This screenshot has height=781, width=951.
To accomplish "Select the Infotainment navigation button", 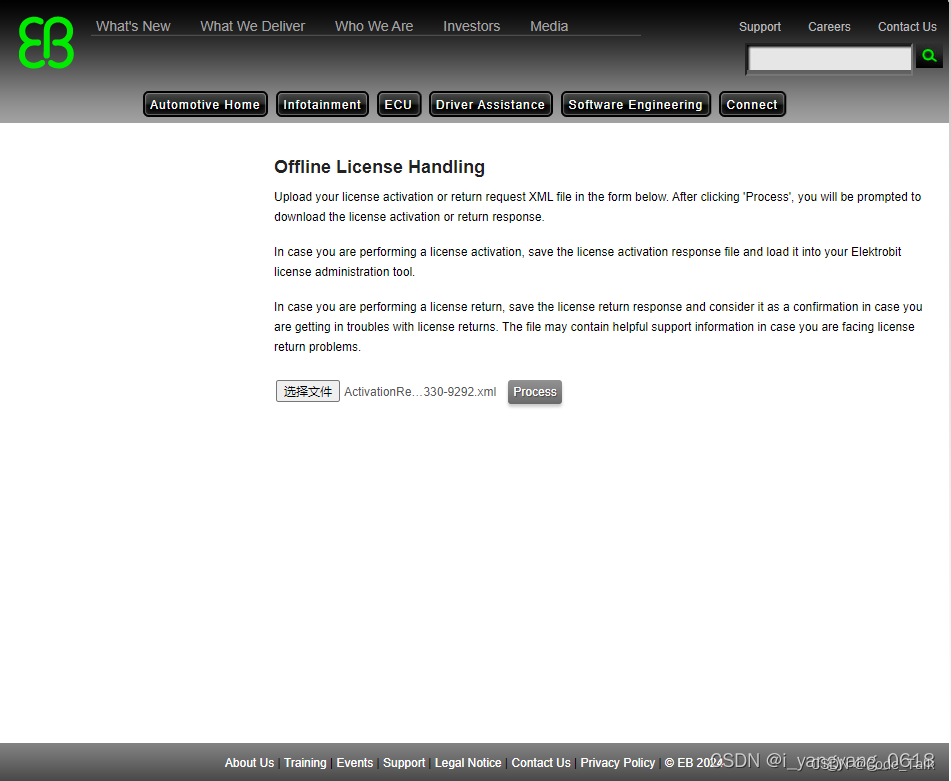I will pos(321,104).
